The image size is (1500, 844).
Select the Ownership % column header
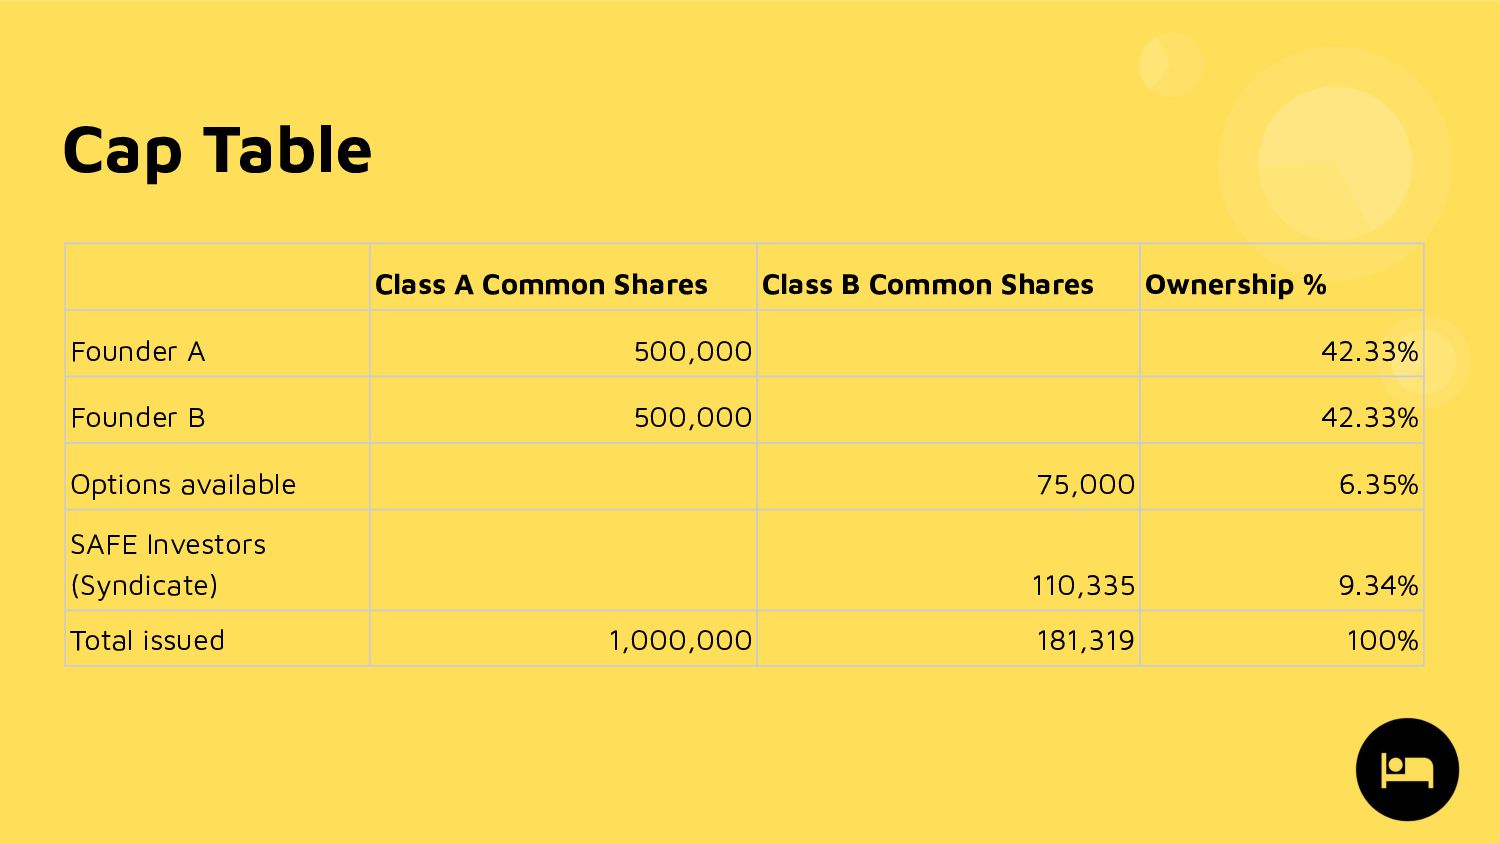(1235, 285)
